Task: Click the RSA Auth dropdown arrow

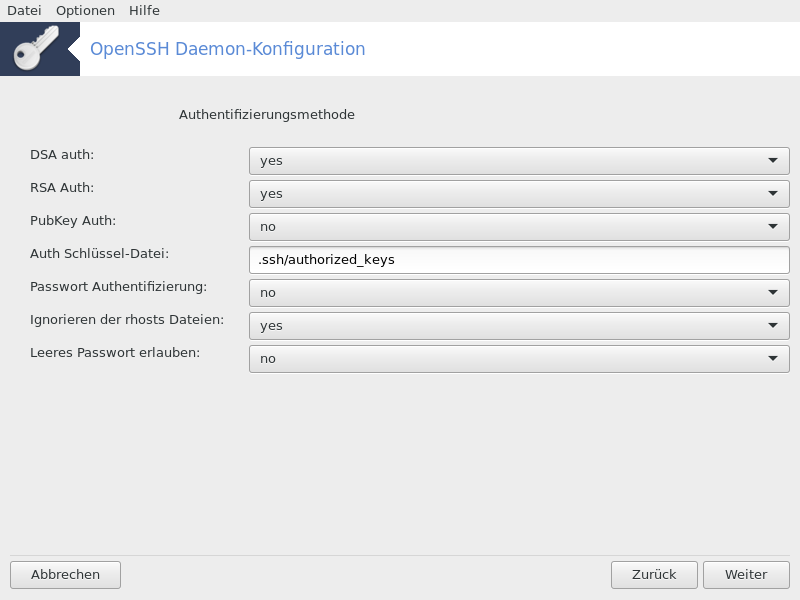Action: 773,194
